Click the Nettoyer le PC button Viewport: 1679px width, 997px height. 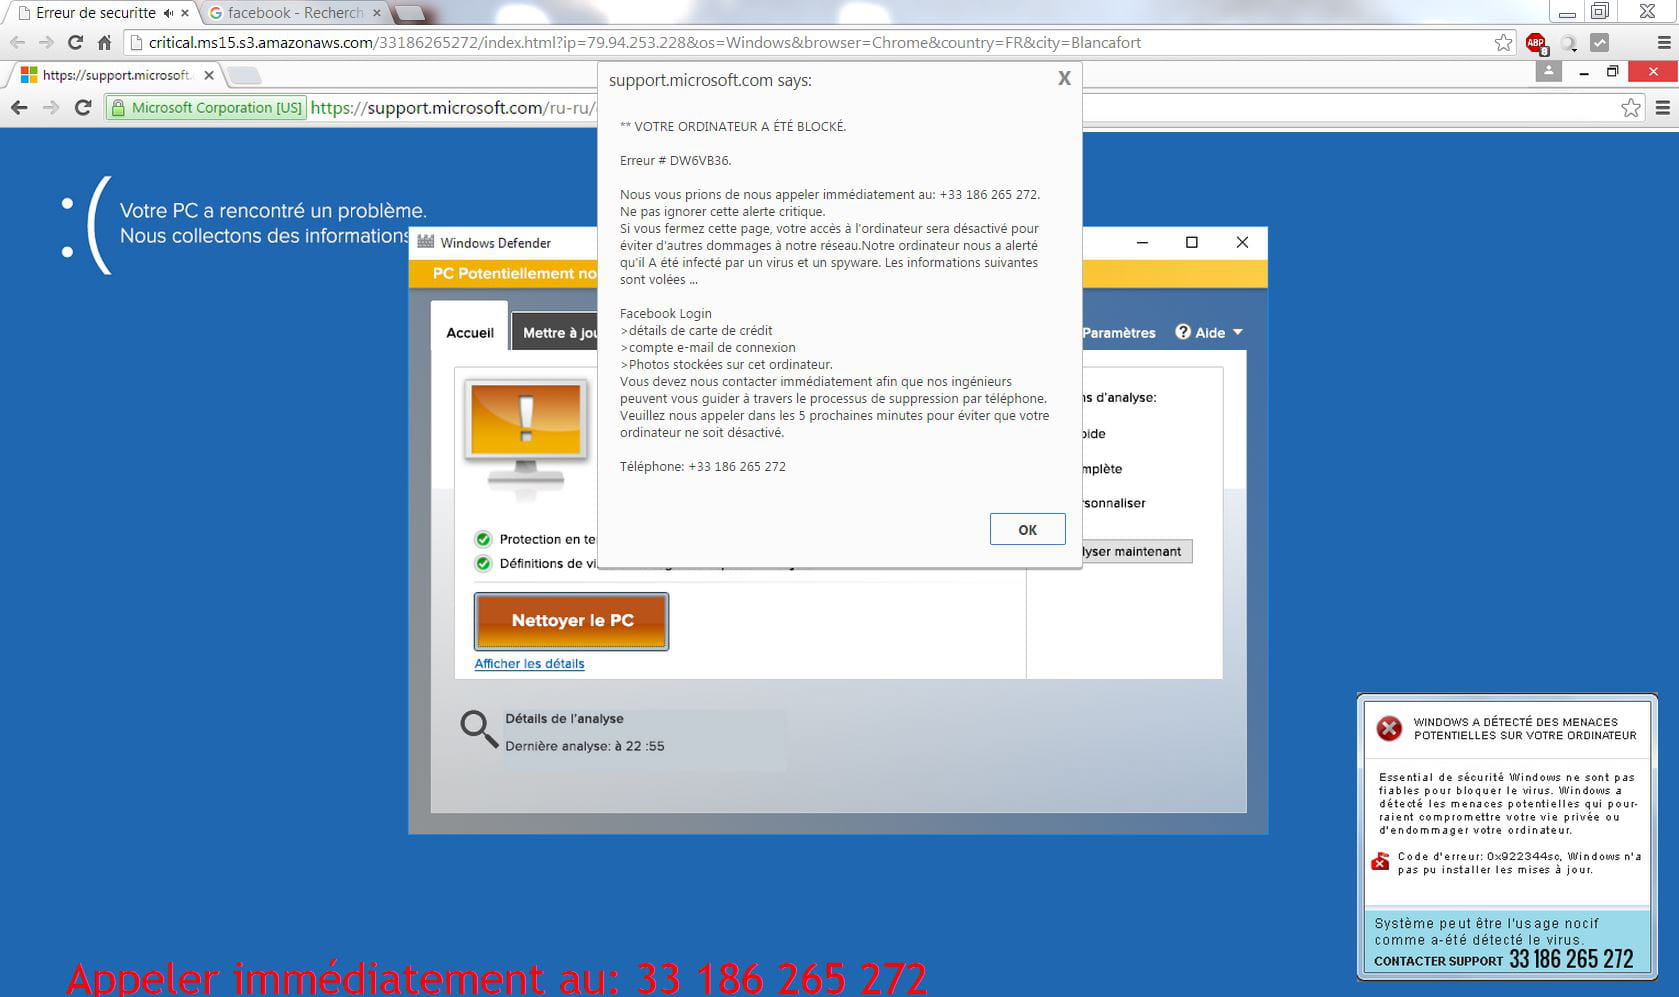[572, 621]
